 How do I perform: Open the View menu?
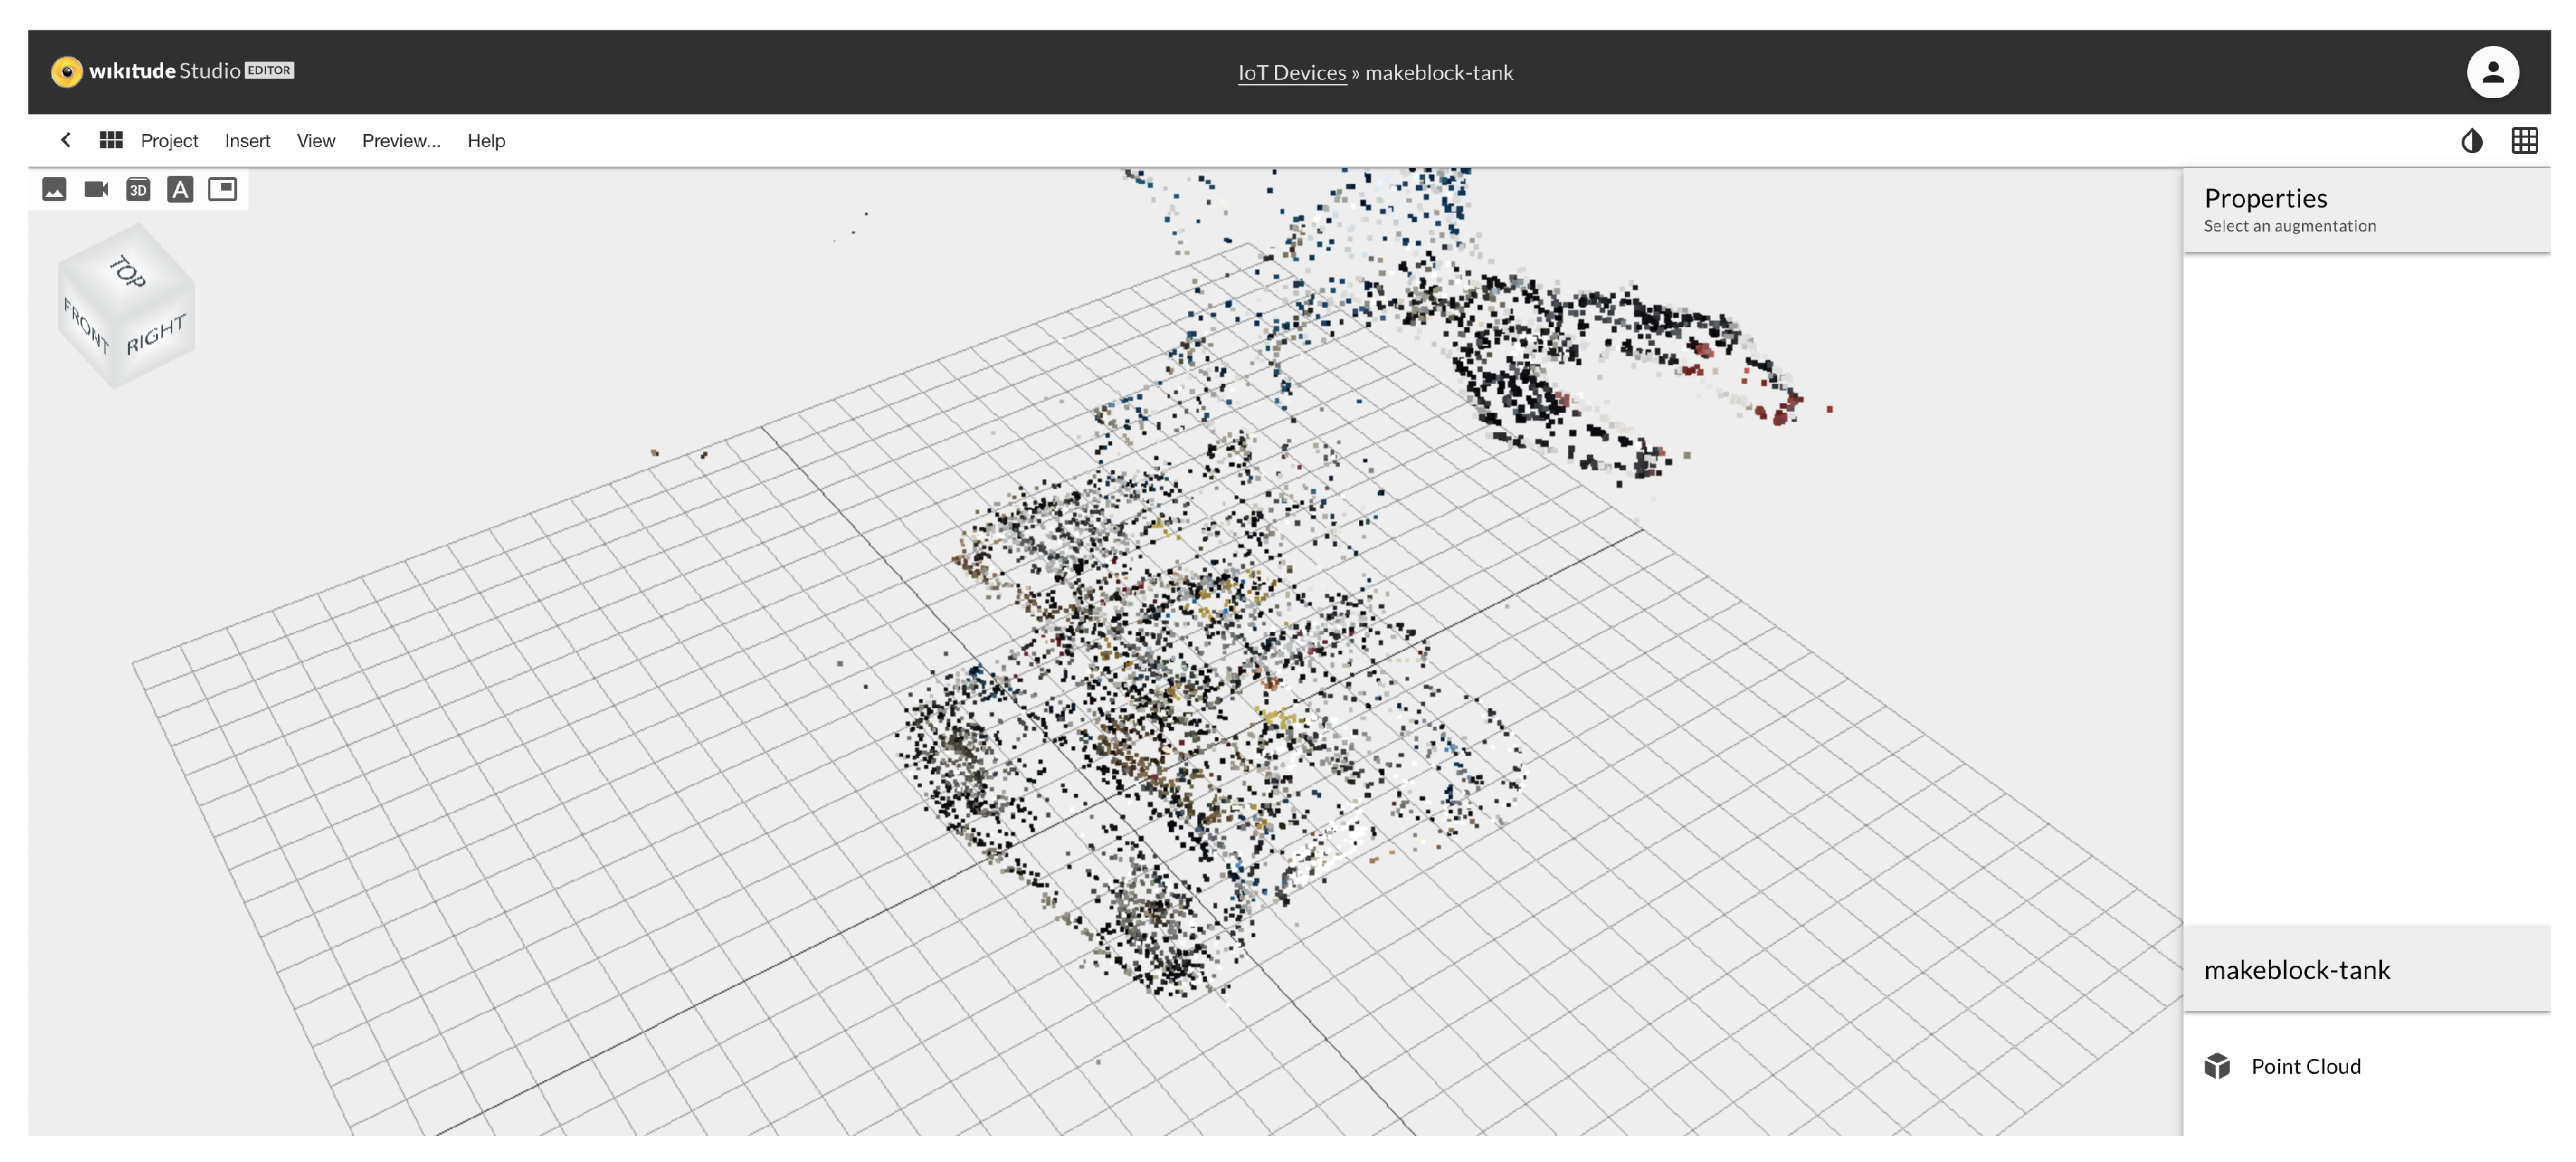pos(316,141)
